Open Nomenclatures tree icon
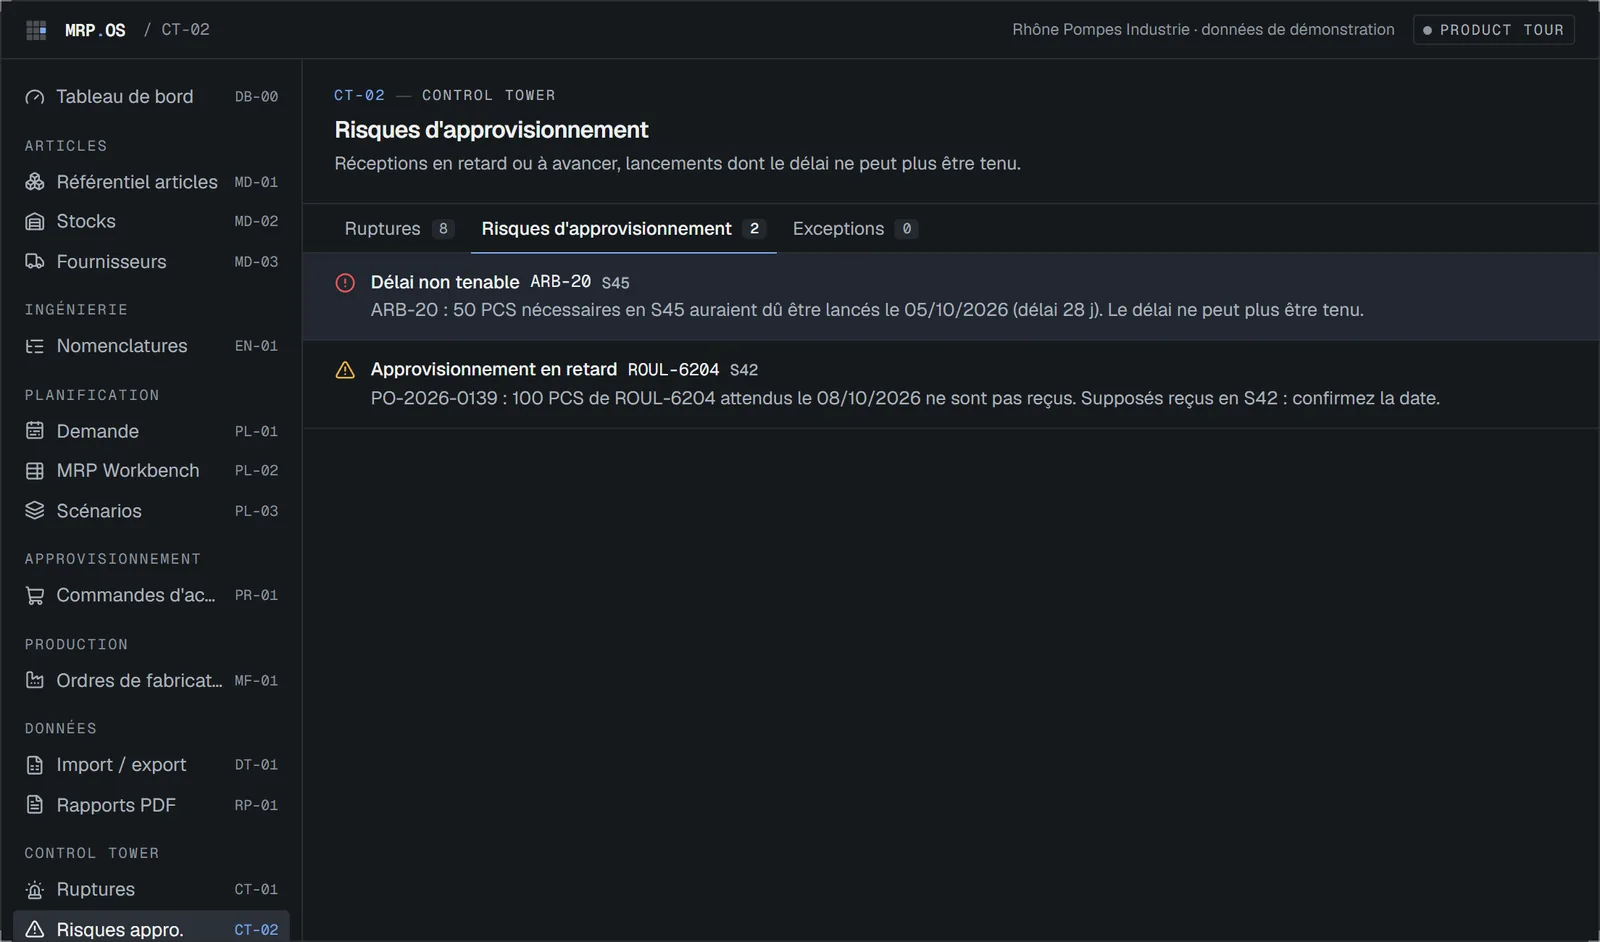This screenshot has width=1600, height=942. (35, 346)
